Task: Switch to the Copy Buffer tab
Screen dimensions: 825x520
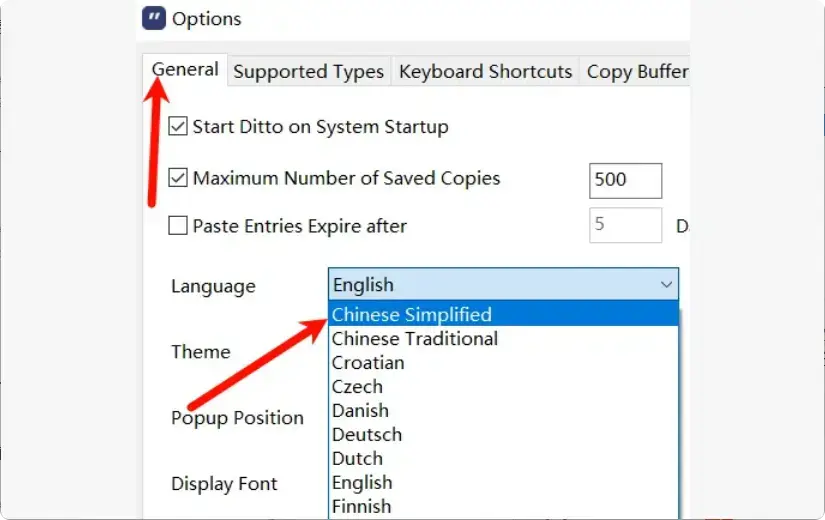Action: [x=636, y=72]
